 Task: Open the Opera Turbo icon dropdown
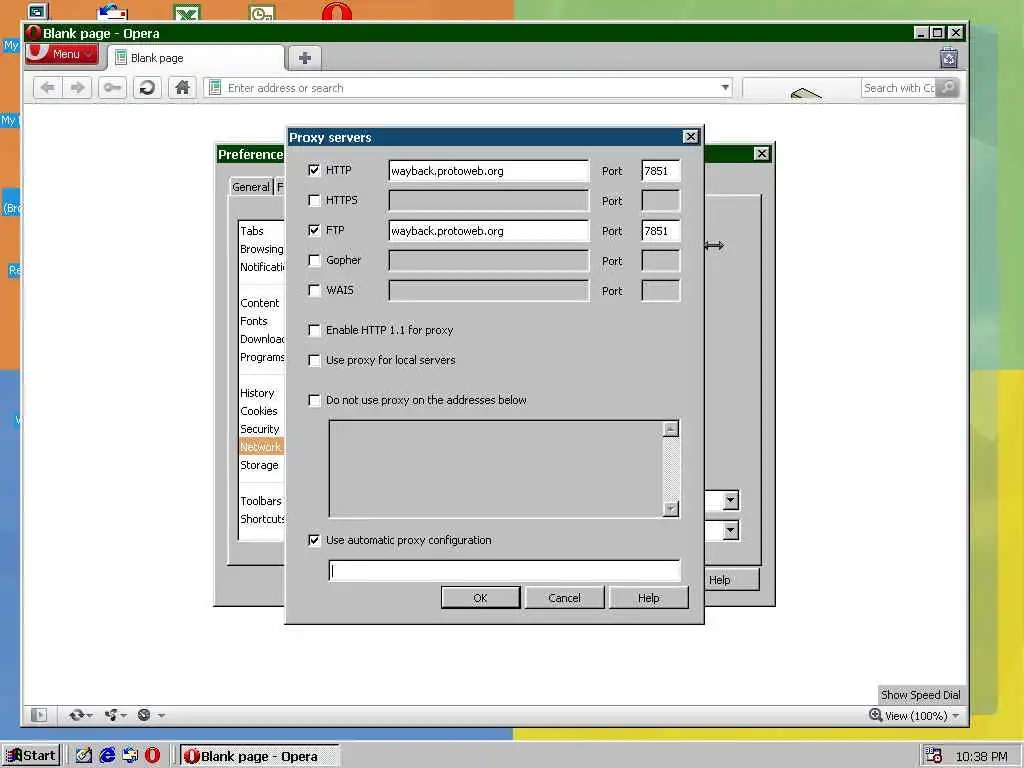(150, 715)
